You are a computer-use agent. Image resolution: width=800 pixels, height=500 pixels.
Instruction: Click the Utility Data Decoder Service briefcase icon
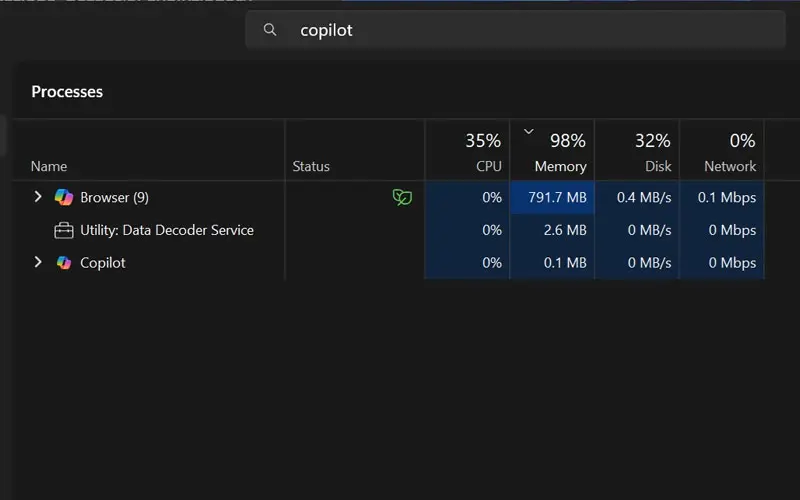point(64,230)
